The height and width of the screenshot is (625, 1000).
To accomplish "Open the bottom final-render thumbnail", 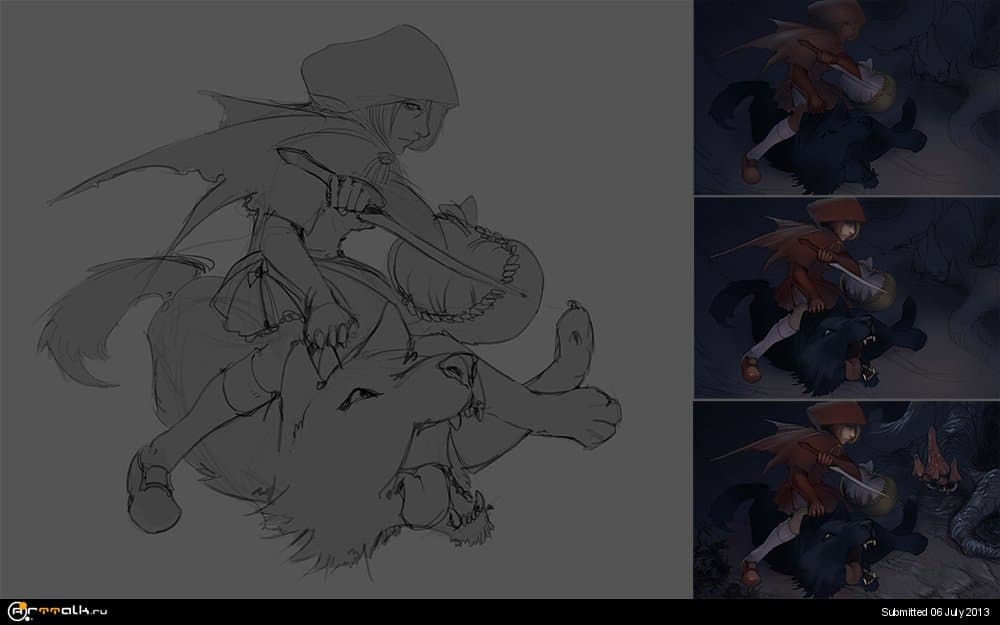I will click(x=846, y=499).
